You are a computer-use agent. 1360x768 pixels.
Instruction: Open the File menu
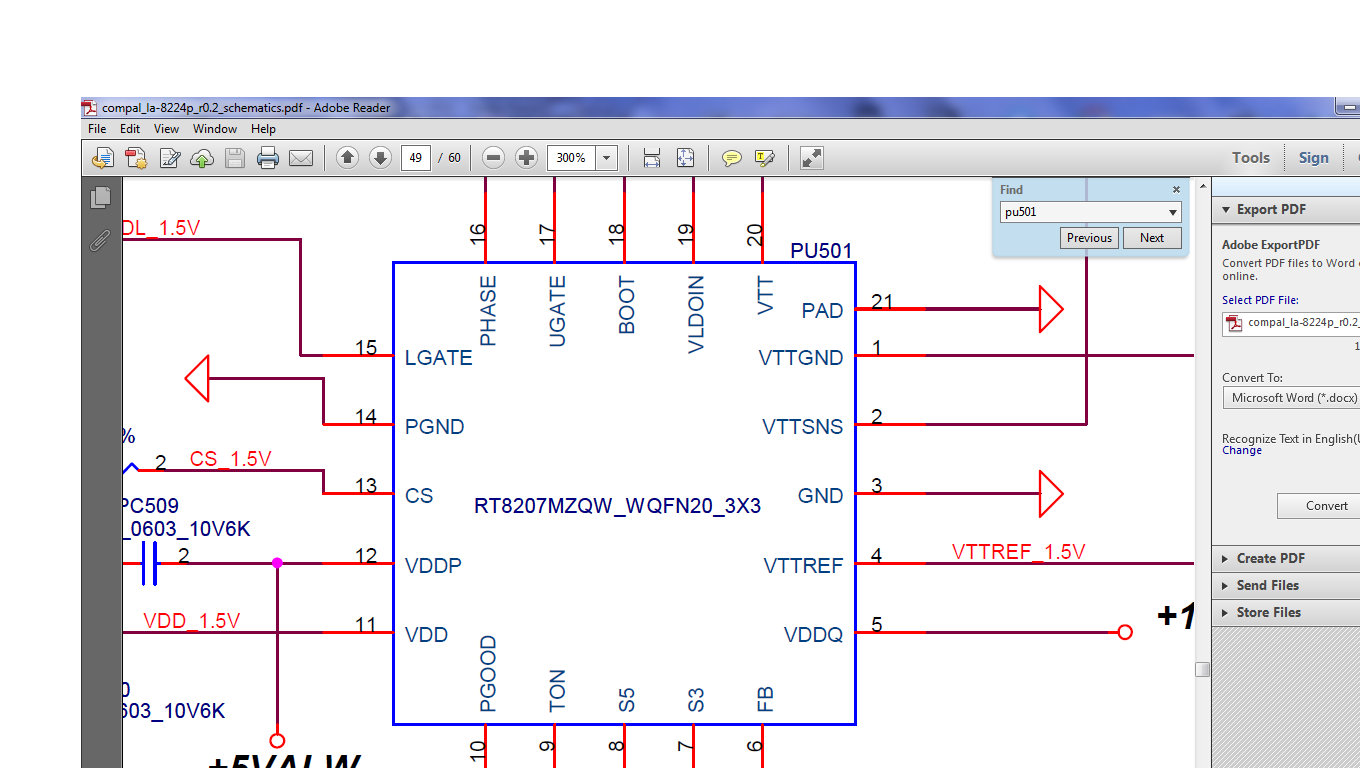click(x=97, y=129)
